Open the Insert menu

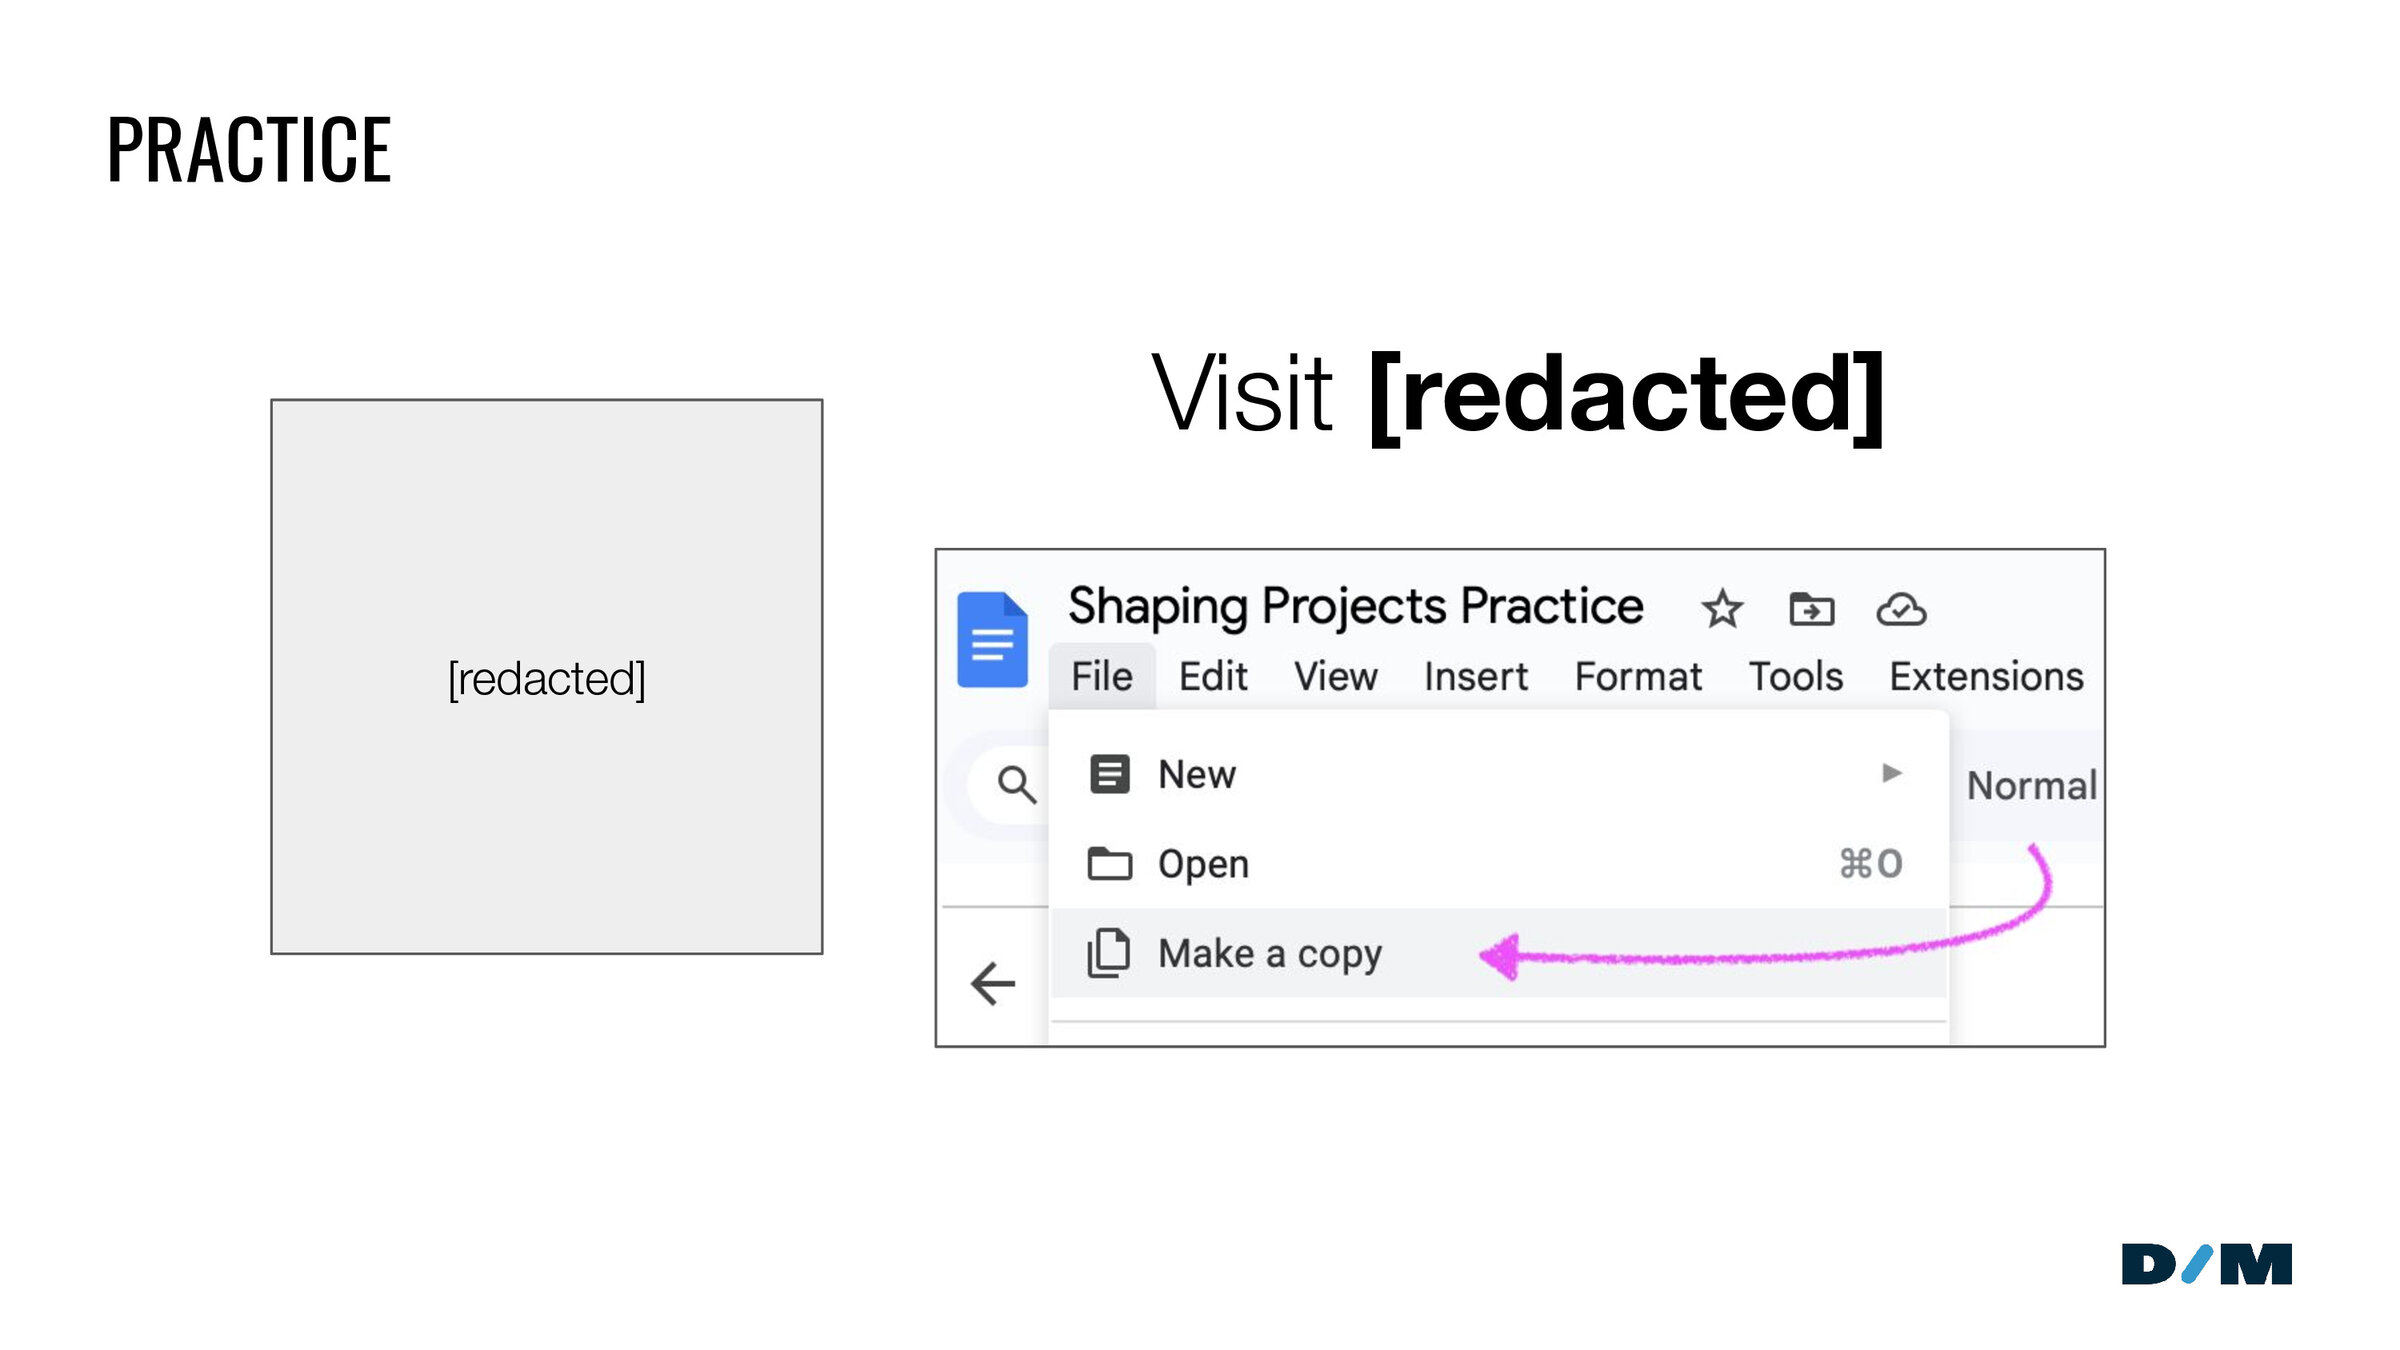coord(1476,677)
